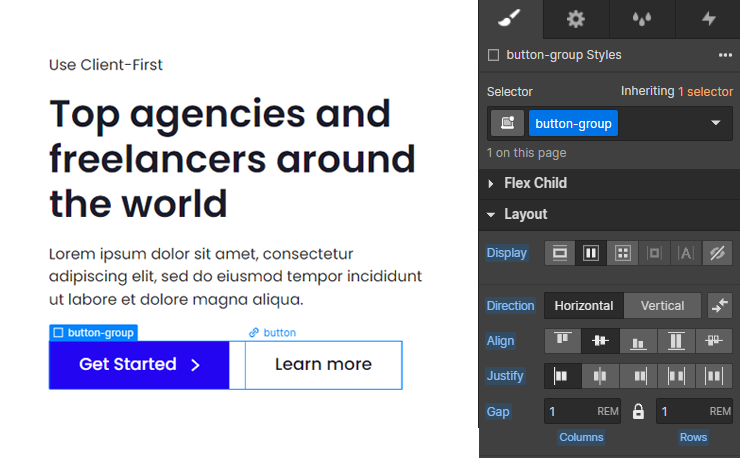Click the '1 on this page' text
The image size is (740, 458).
pyautogui.click(x=526, y=153)
